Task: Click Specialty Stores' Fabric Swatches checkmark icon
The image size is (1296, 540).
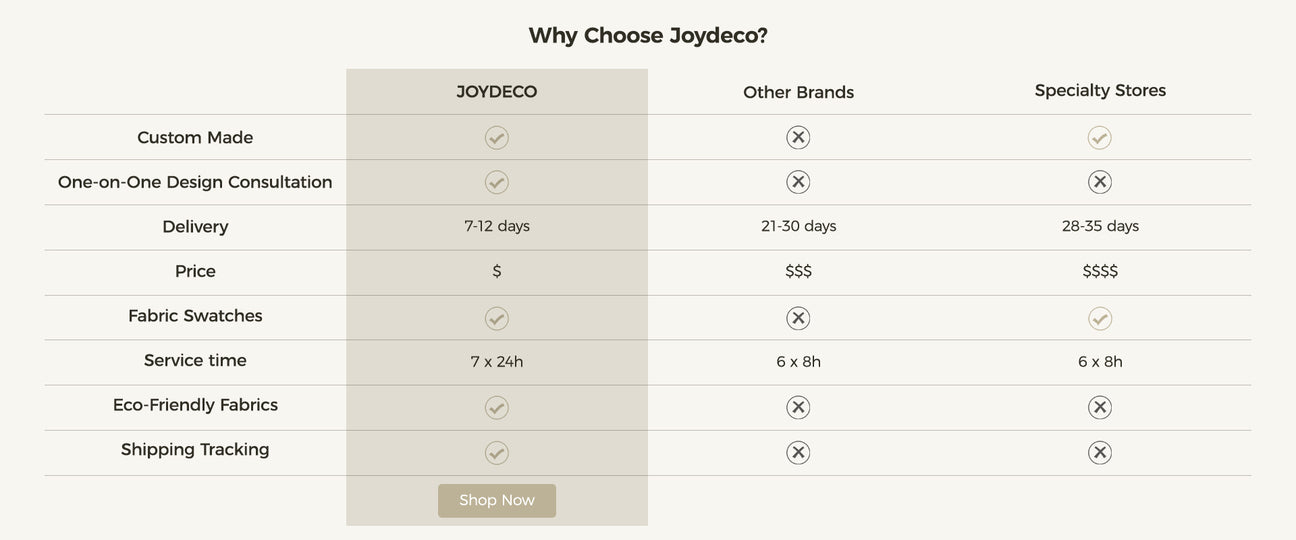Action: tap(1100, 319)
